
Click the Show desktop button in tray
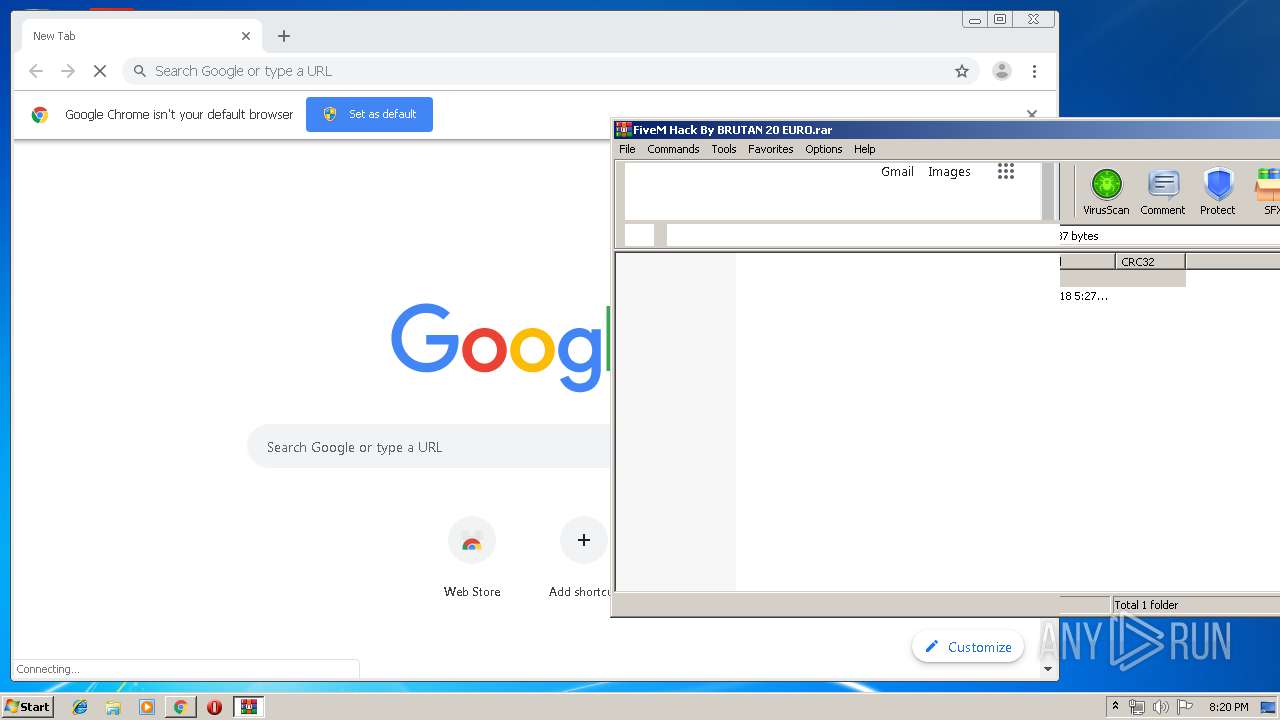[x=1268, y=707]
